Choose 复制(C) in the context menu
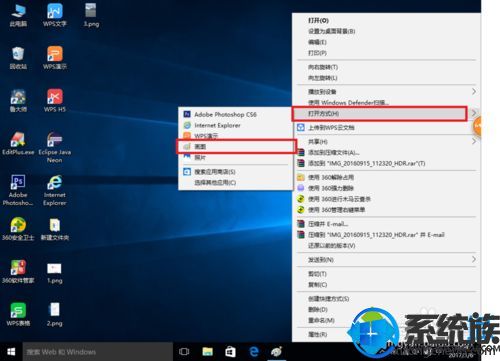This screenshot has height=361, width=500. pos(387,285)
